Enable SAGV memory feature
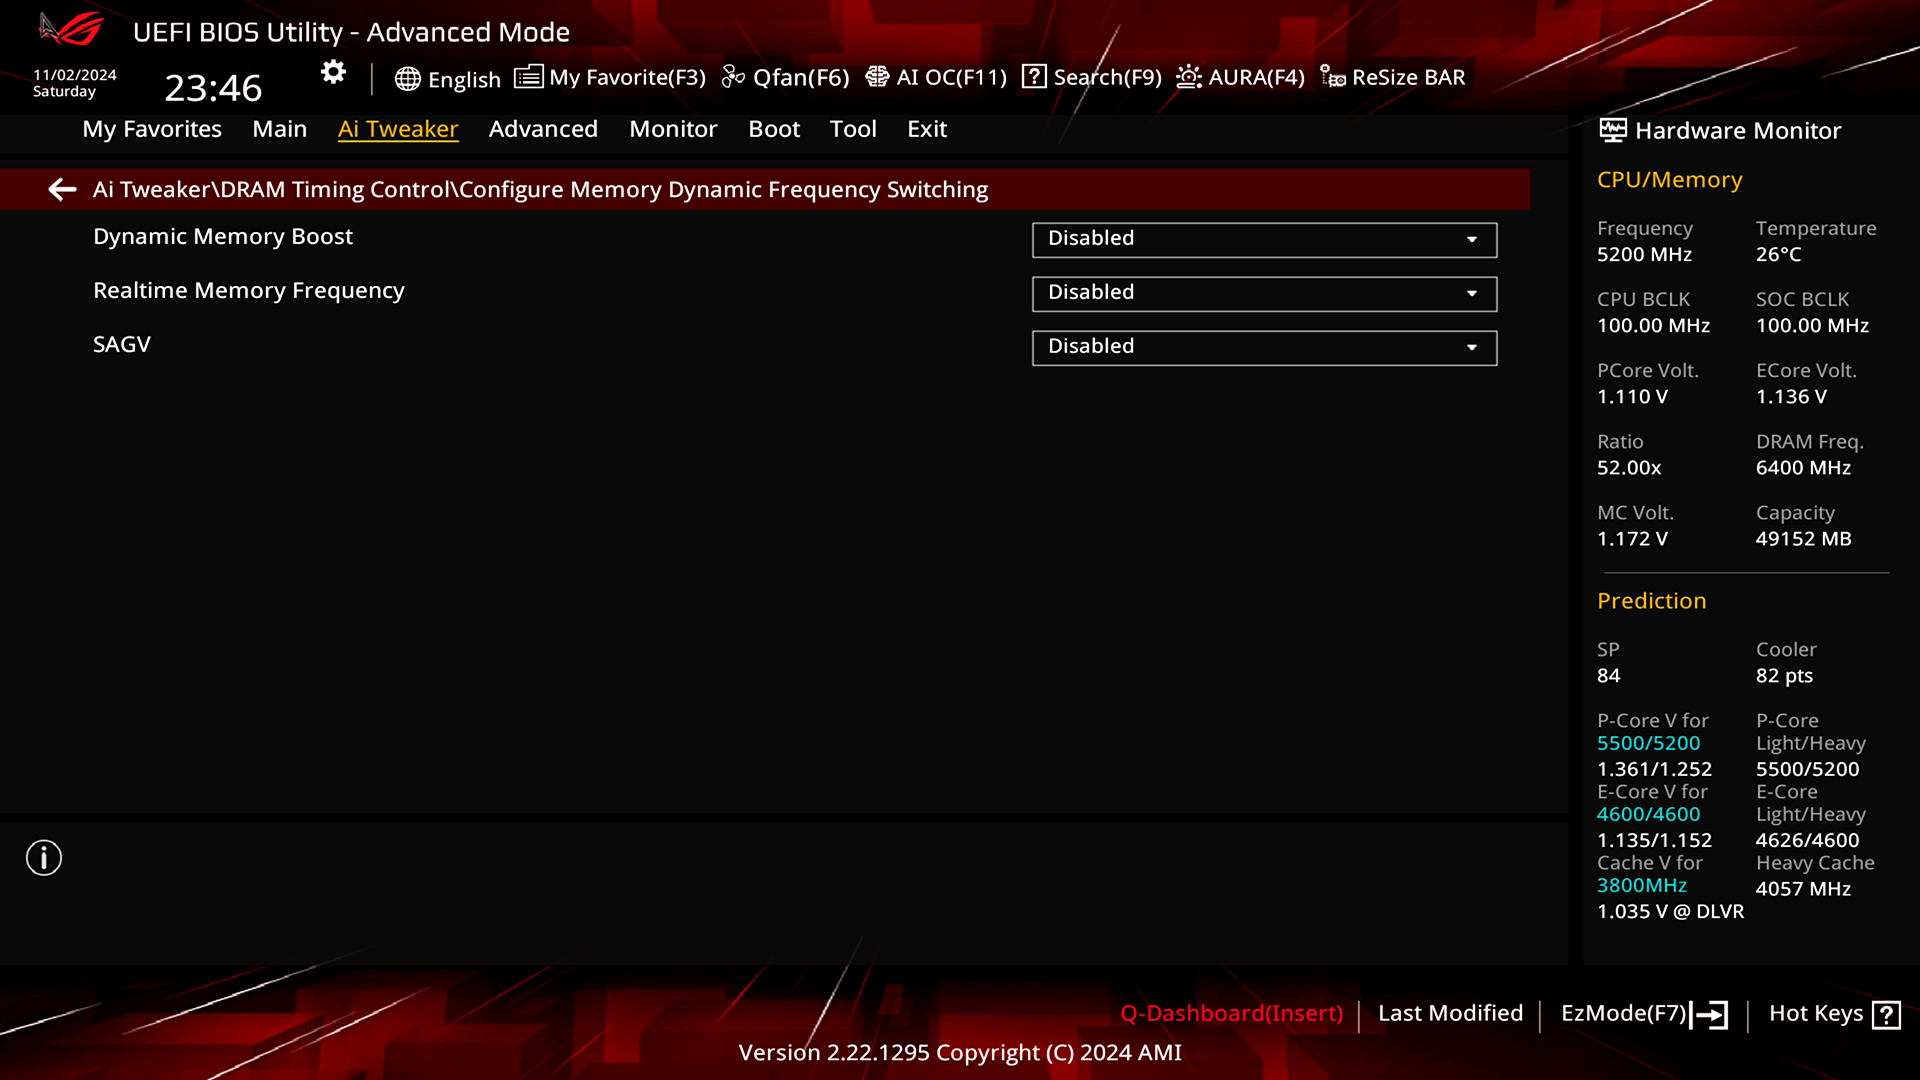The height and width of the screenshot is (1080, 1920). click(1263, 345)
